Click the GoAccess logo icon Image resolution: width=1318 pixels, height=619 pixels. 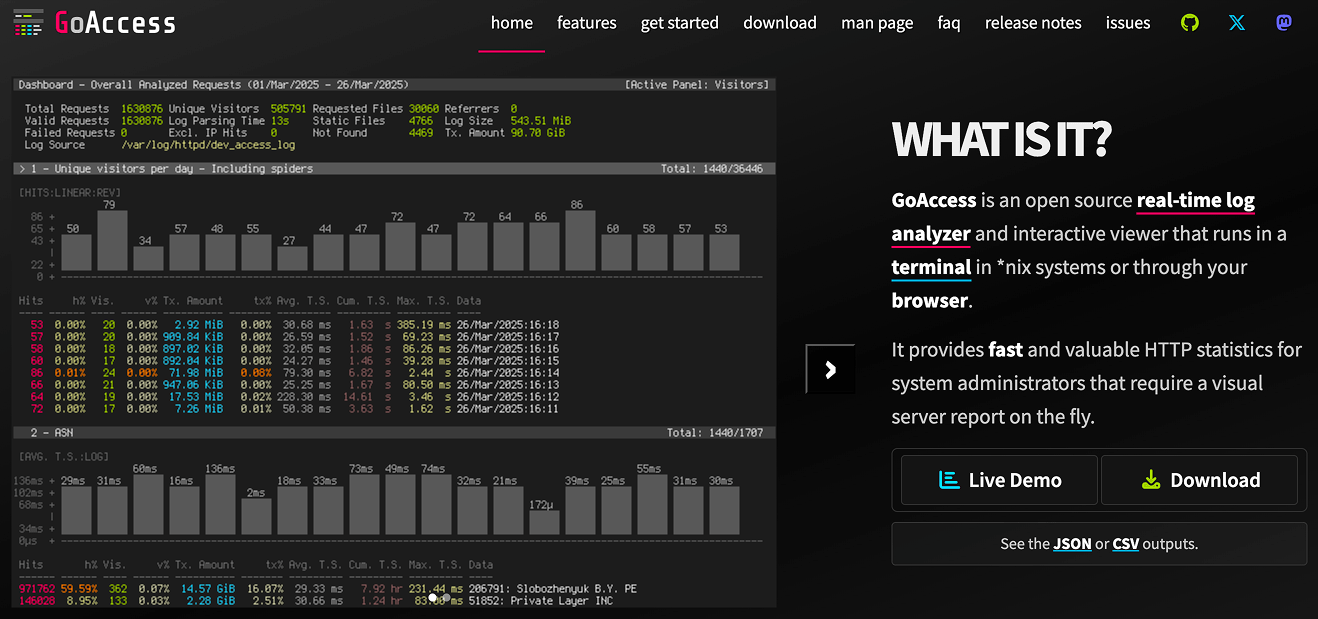pyautogui.click(x=29, y=23)
